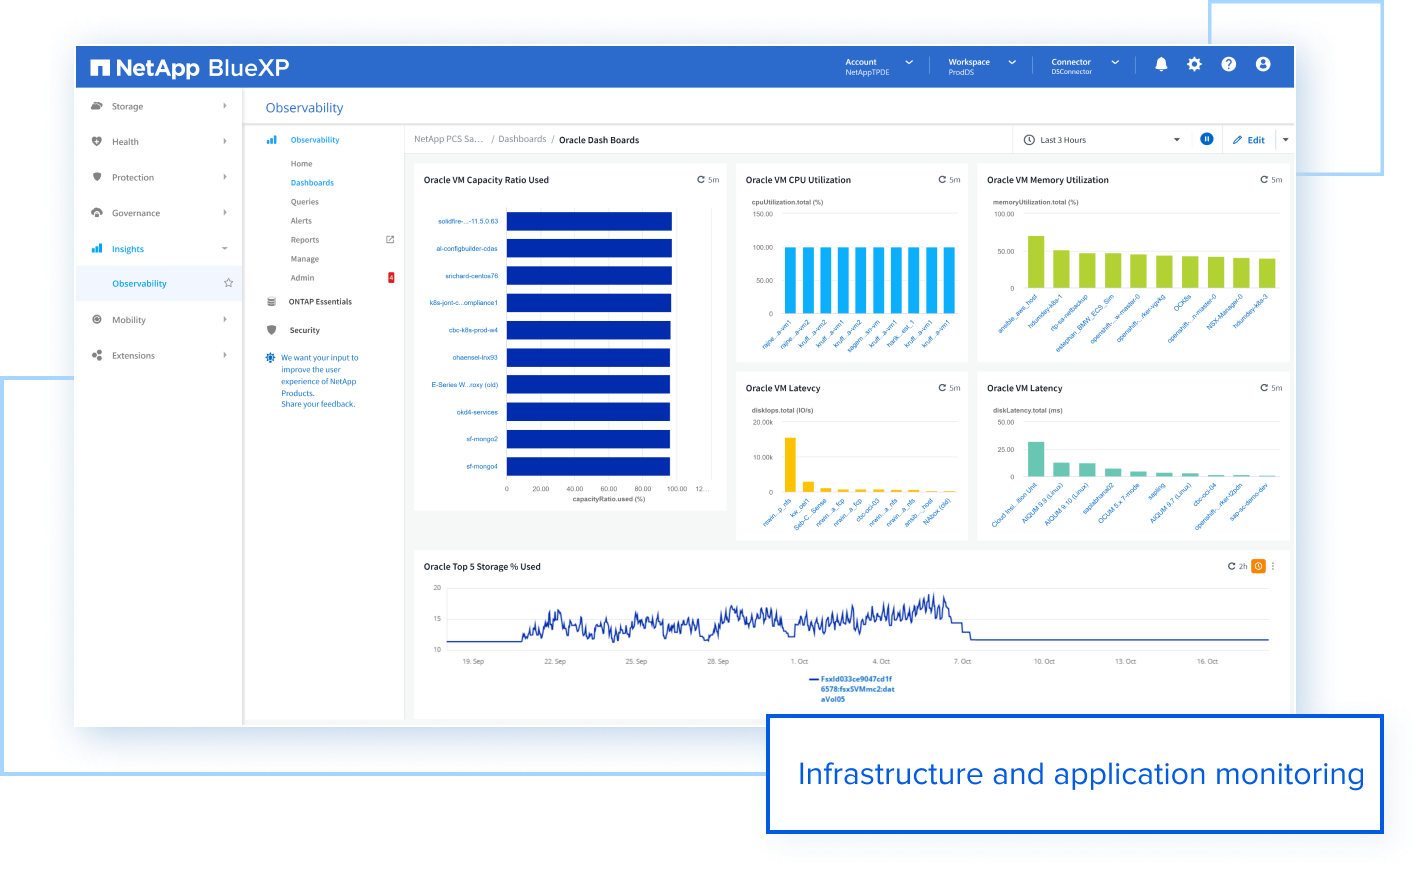
Task: Open the help question mark icon
Action: pyautogui.click(x=1229, y=64)
